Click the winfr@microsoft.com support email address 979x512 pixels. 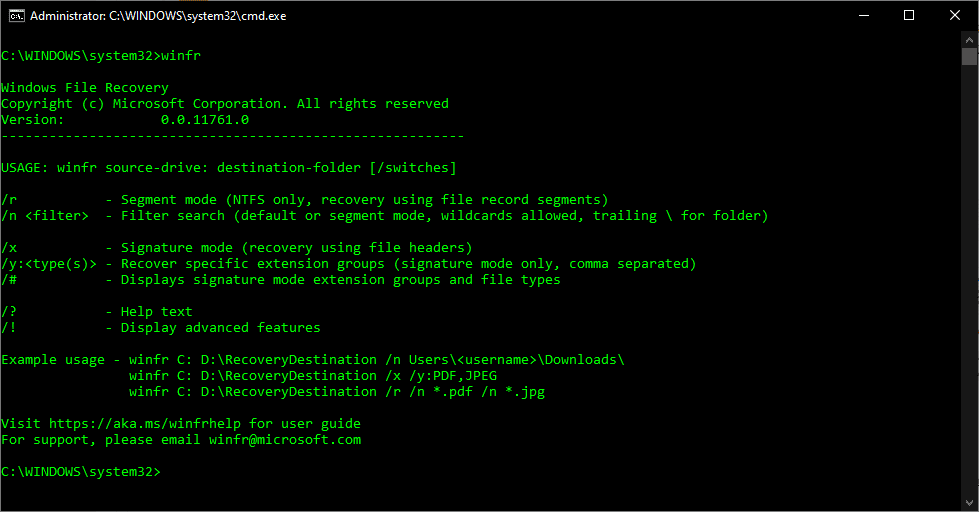[x=285, y=440]
